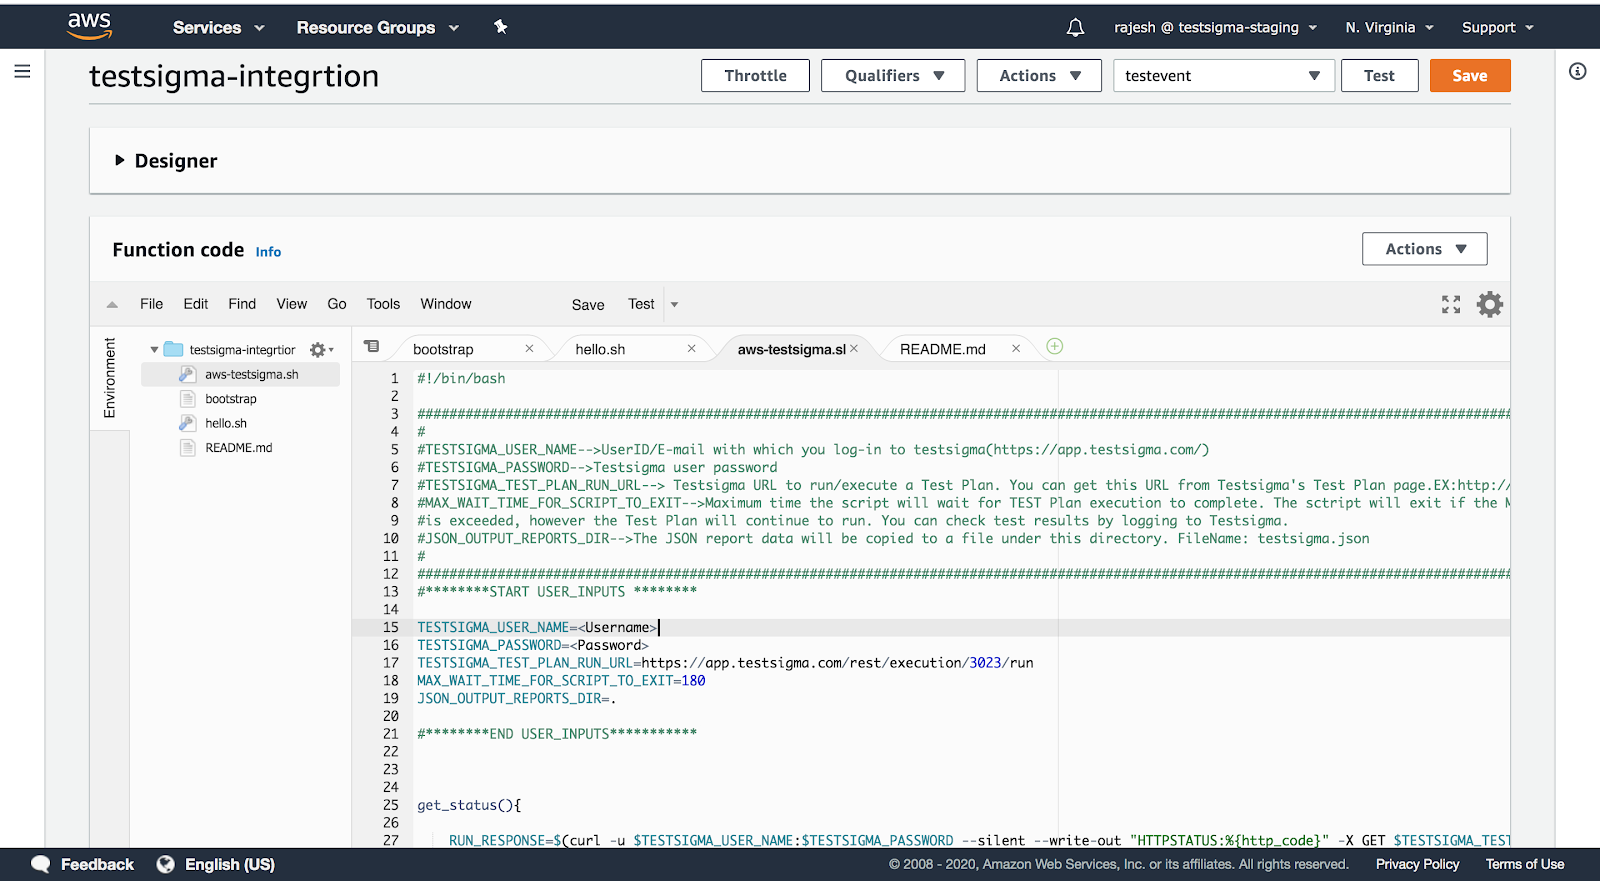Open the Find menu
Viewport: 1600px width, 881px height.
point(242,304)
